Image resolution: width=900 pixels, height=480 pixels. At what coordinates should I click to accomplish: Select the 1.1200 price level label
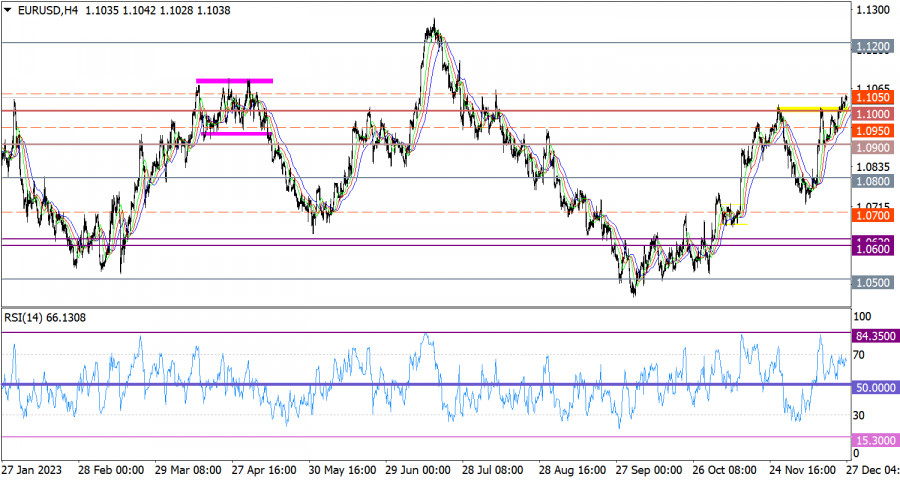point(873,47)
